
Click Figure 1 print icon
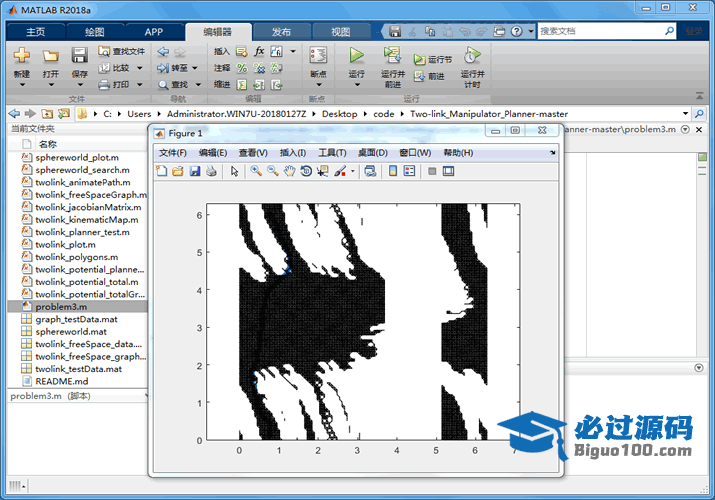211,171
